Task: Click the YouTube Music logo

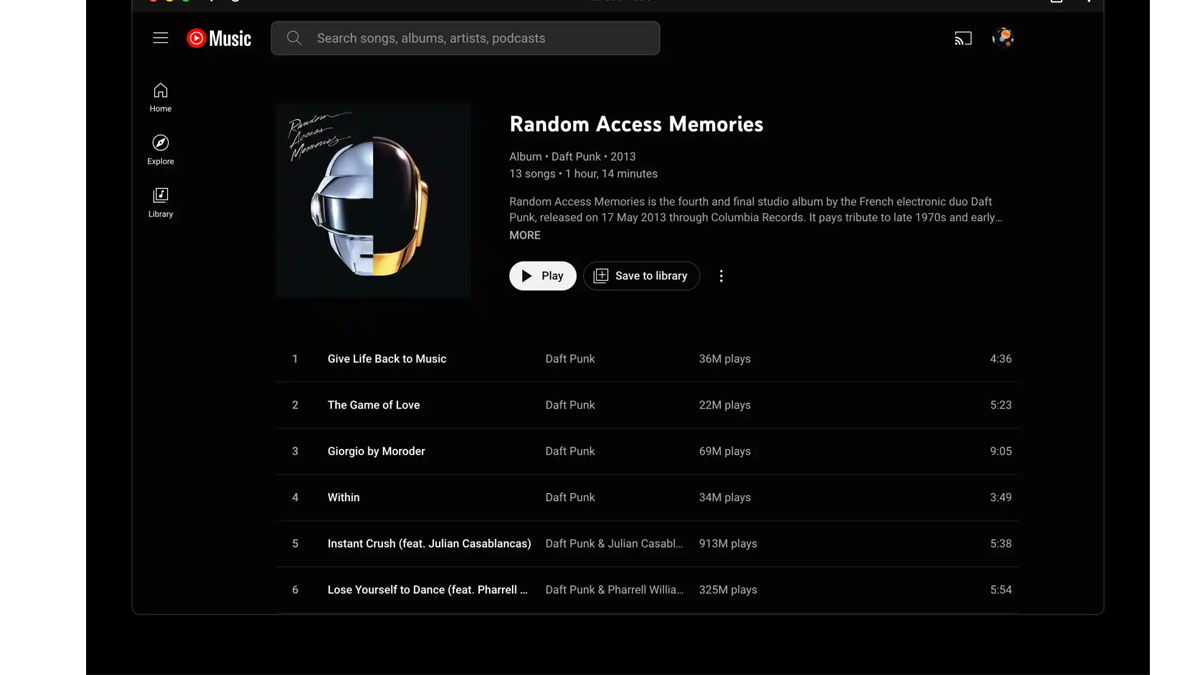Action: (x=219, y=38)
